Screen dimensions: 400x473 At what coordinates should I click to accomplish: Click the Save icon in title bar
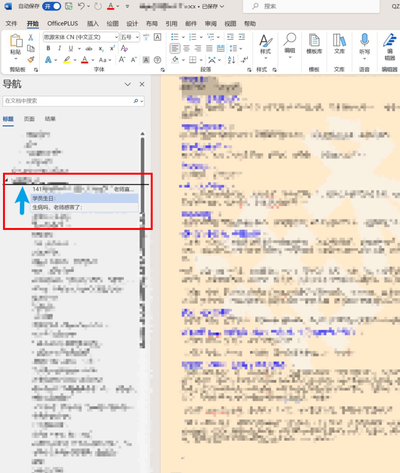coord(69,6)
